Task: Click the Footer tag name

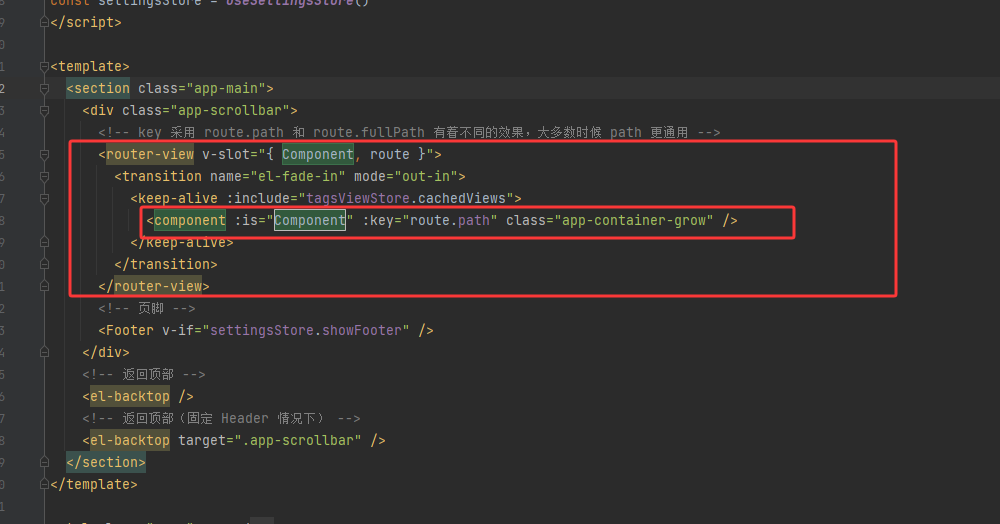Action: click(129, 330)
